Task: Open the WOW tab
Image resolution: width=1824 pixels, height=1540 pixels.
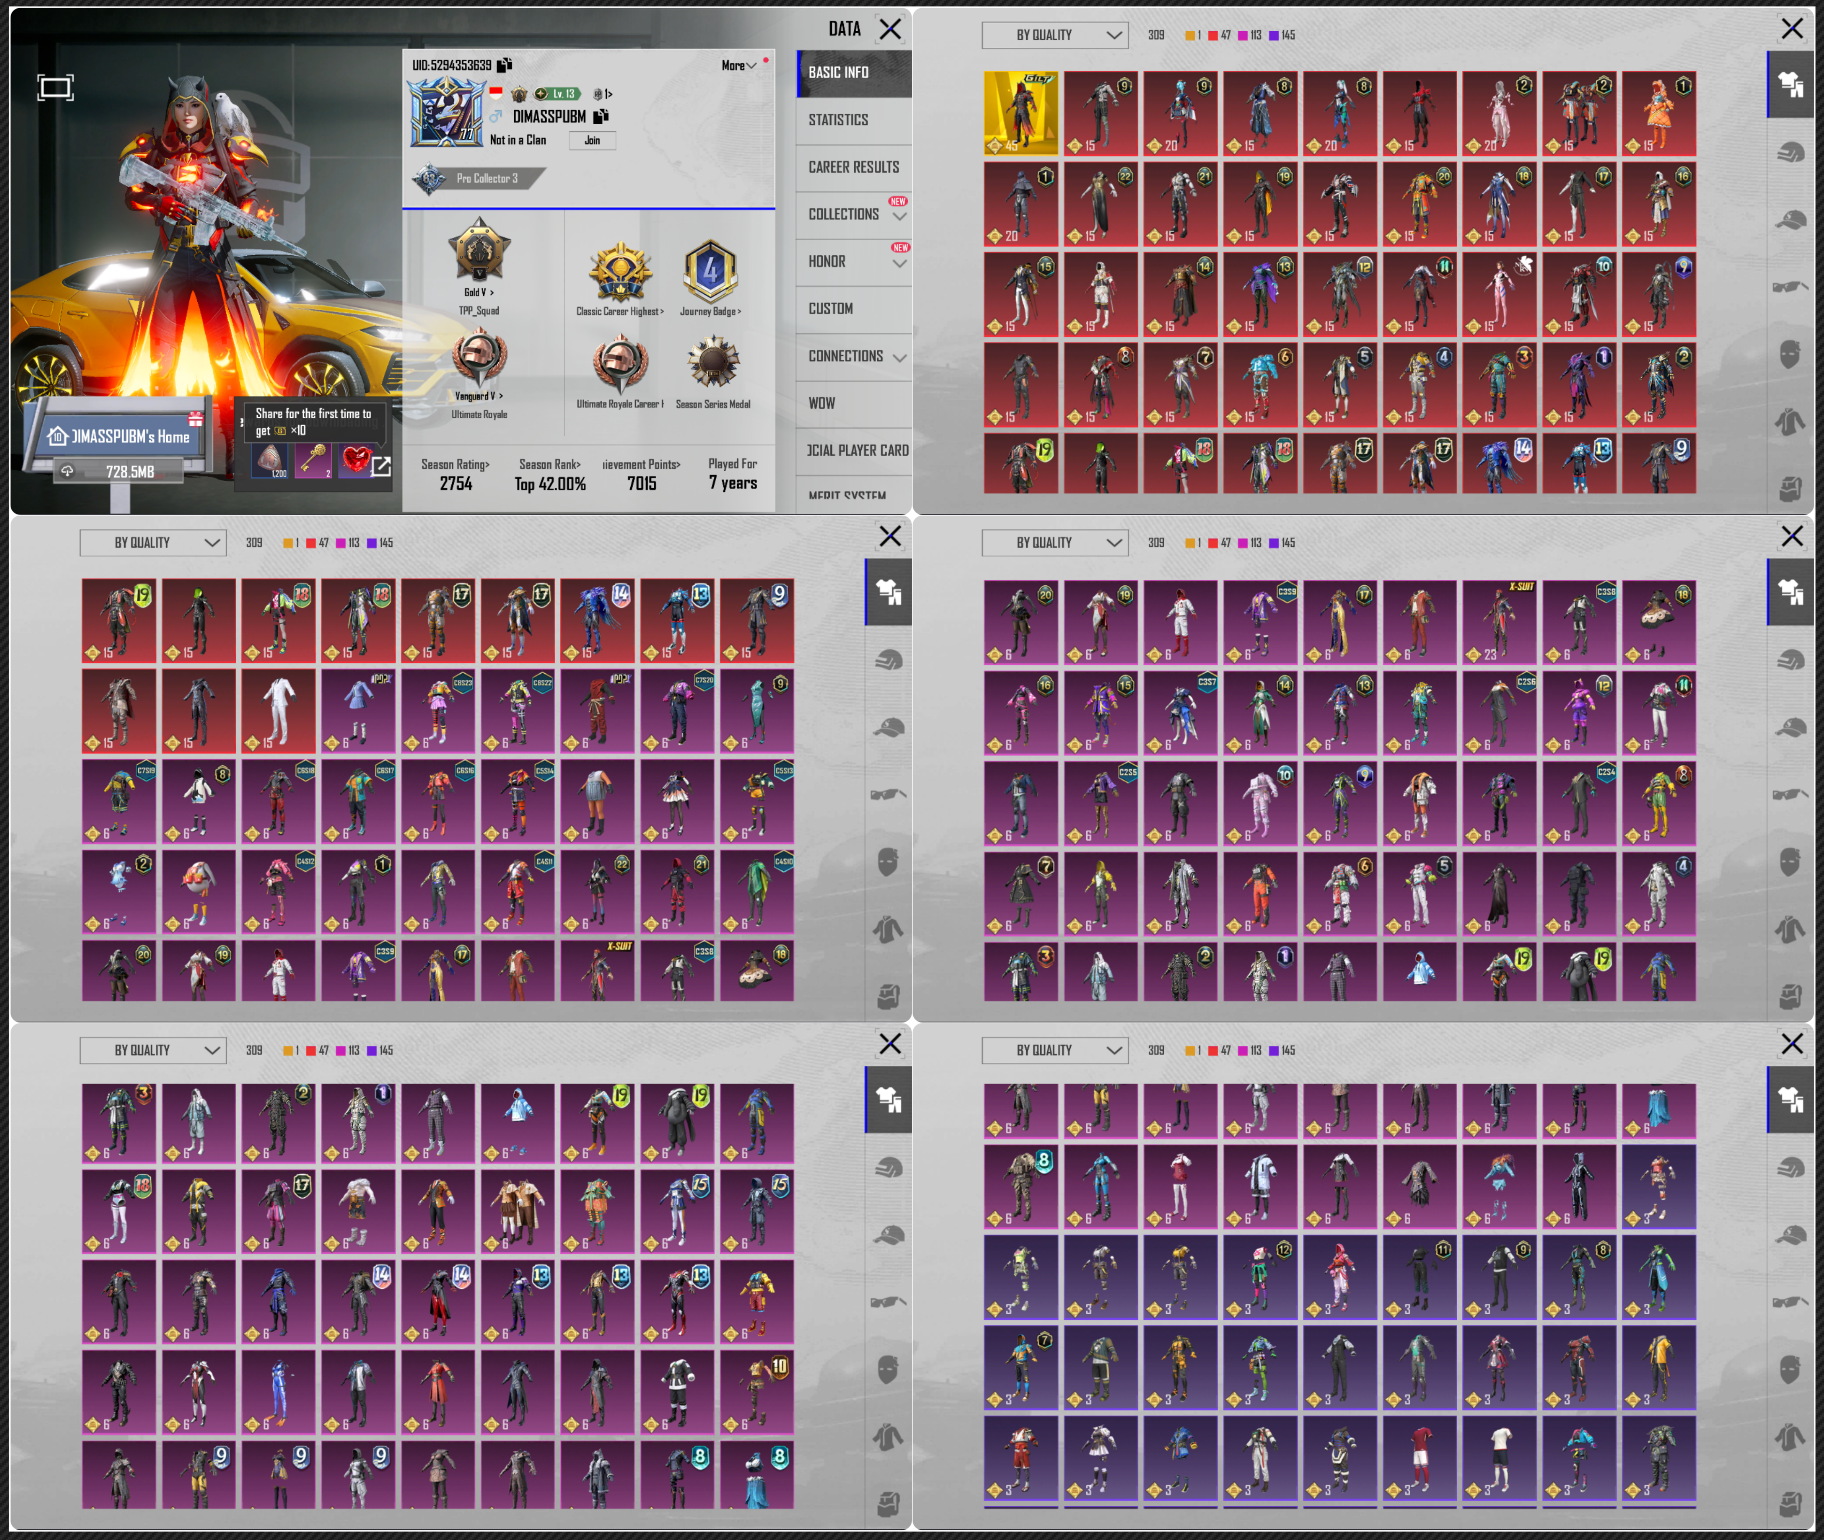Action: tap(854, 403)
